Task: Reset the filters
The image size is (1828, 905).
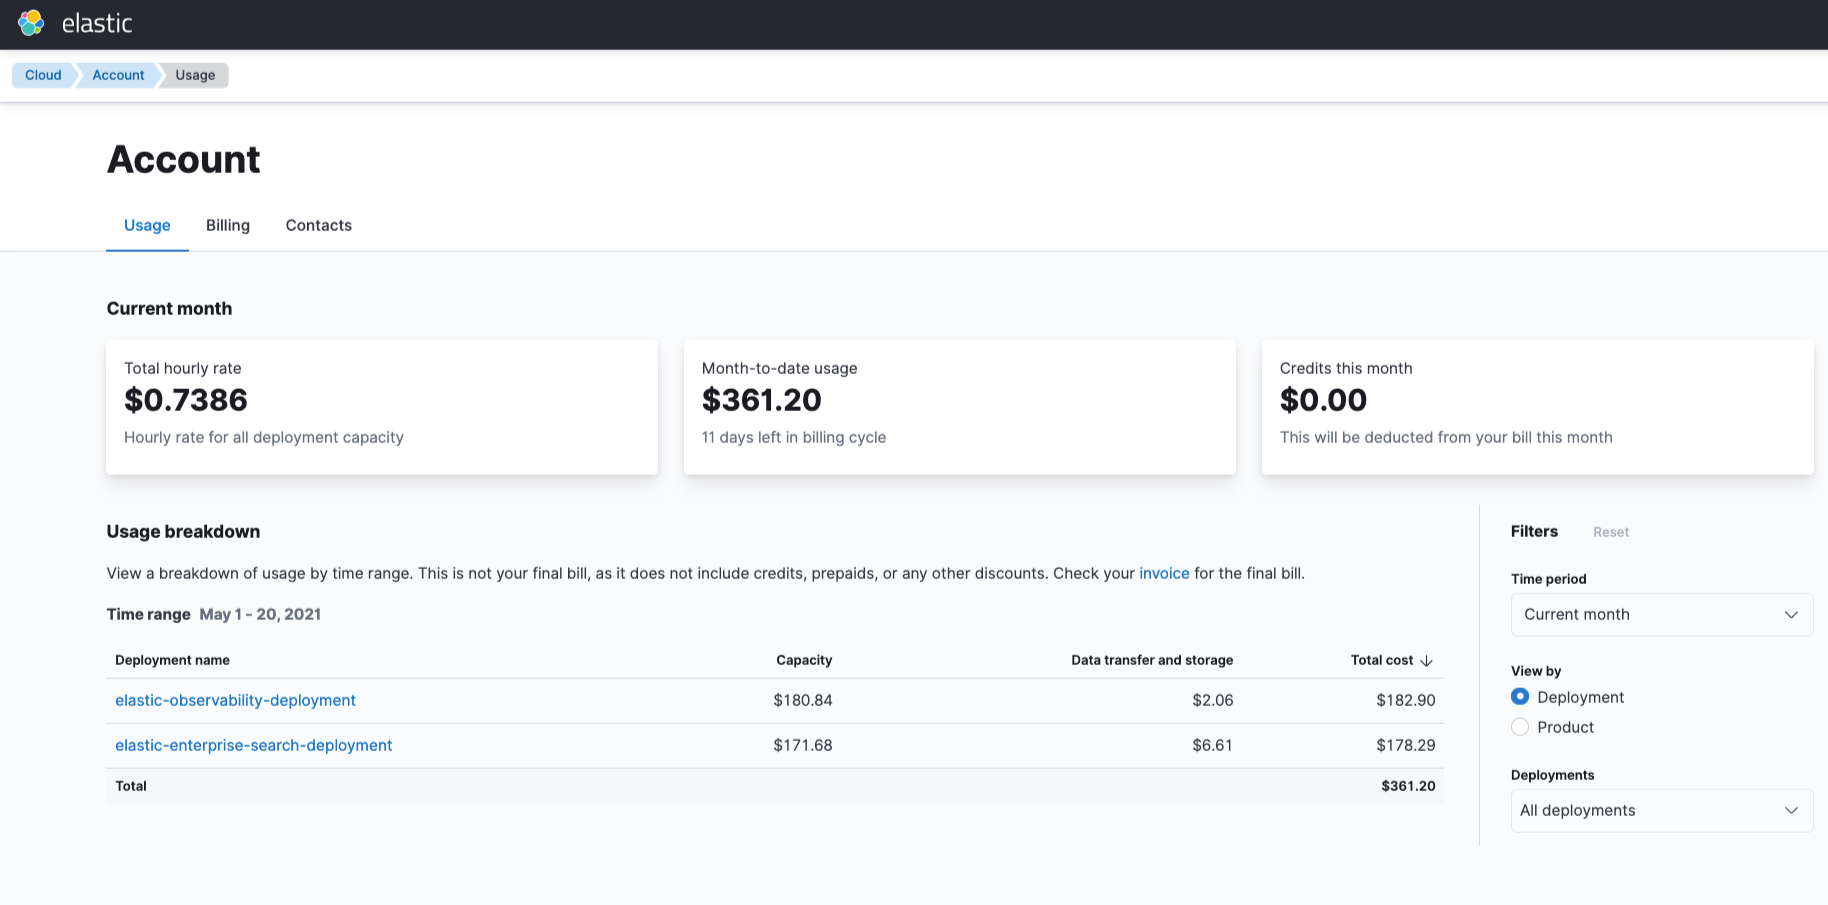Action: [1611, 532]
